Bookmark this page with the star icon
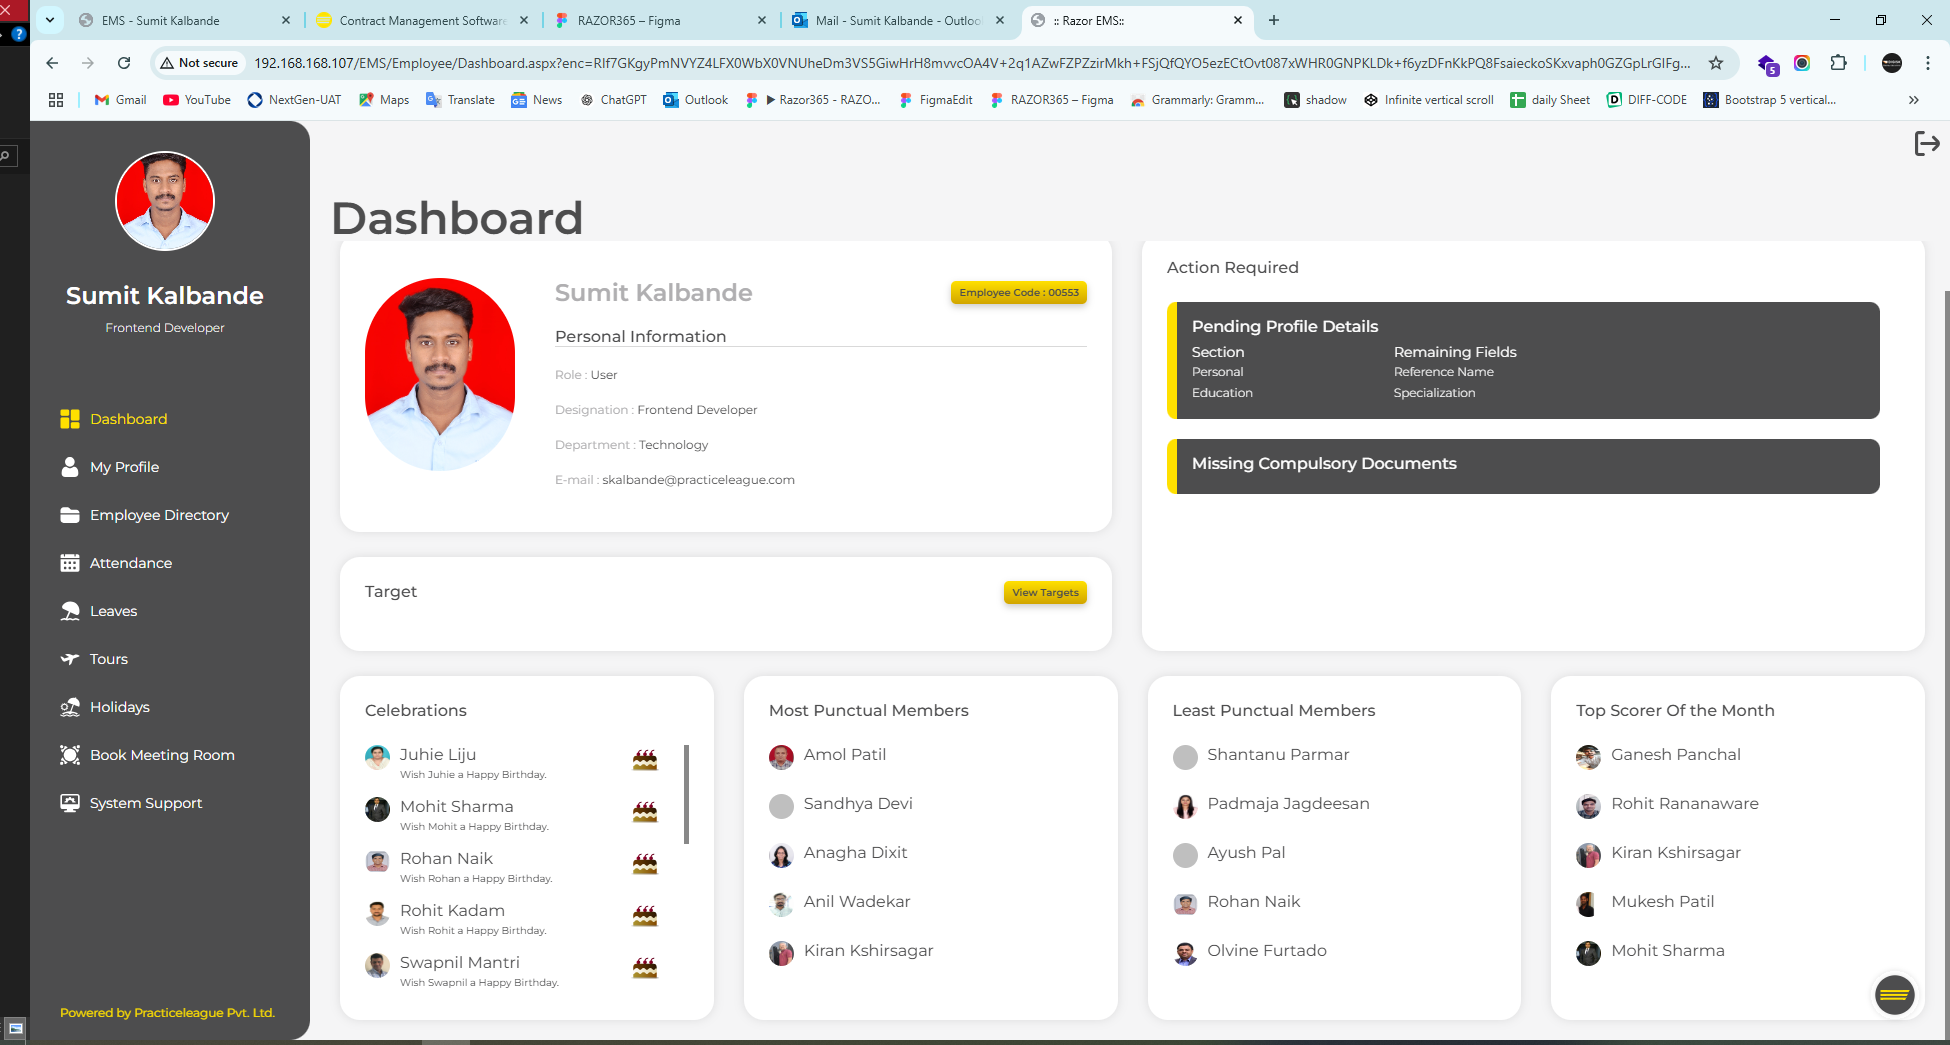Viewport: 1950px width, 1045px height. click(x=1716, y=63)
